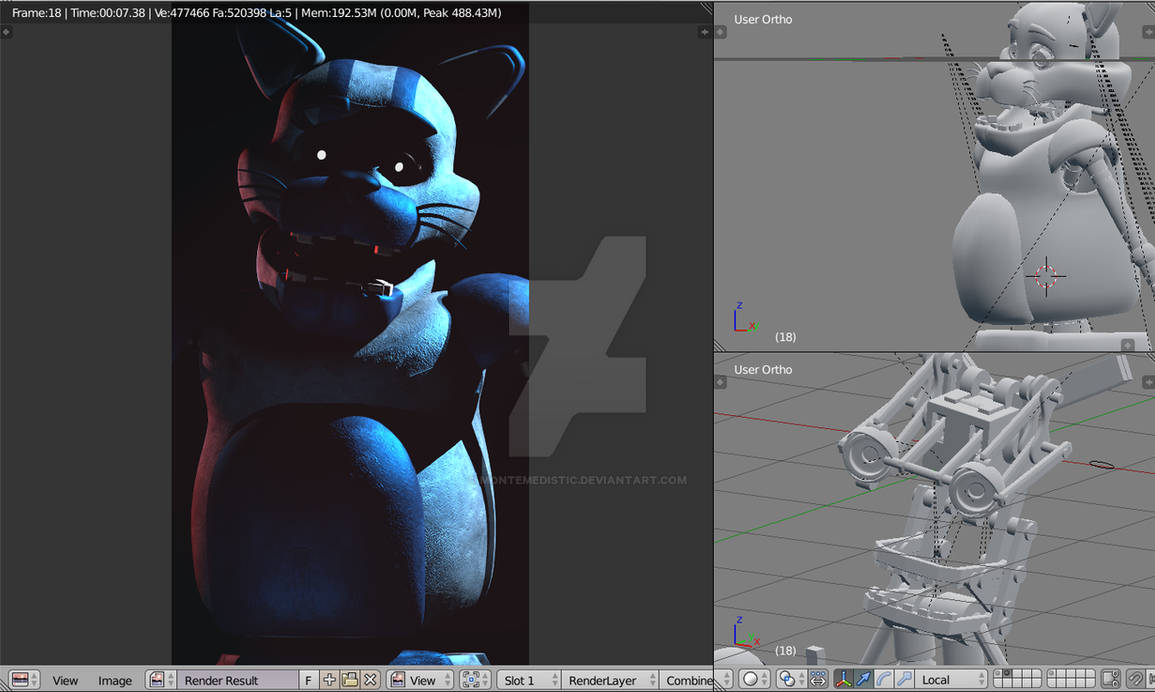The height and width of the screenshot is (692, 1155).
Task: Select a layer in second layer grid
Action: [1071, 679]
